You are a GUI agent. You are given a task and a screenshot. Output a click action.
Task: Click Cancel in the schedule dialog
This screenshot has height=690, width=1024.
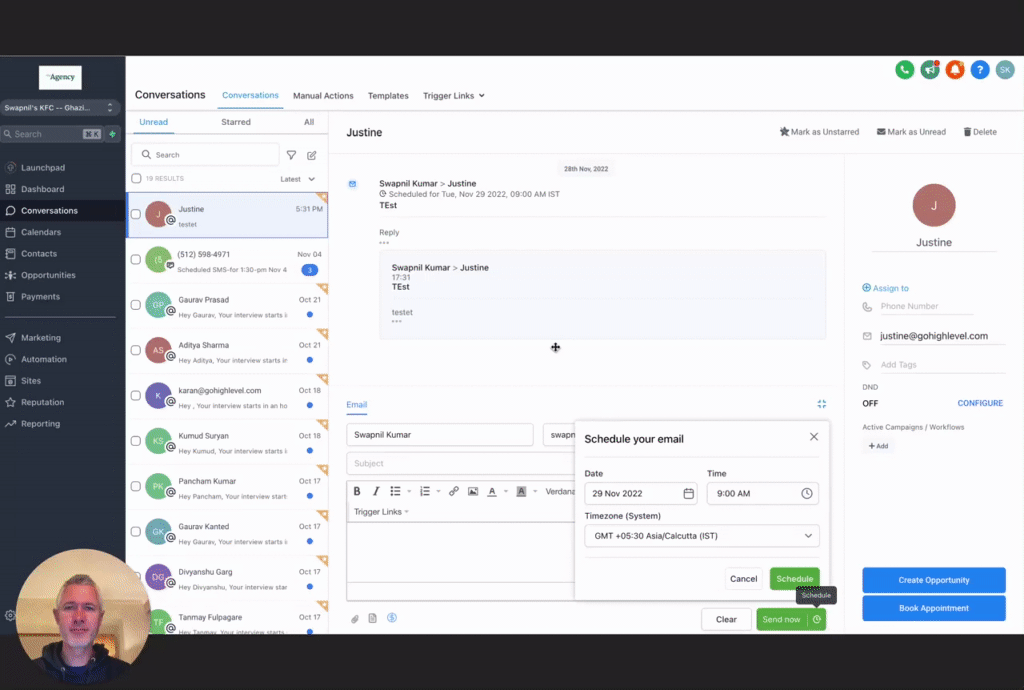pos(743,579)
